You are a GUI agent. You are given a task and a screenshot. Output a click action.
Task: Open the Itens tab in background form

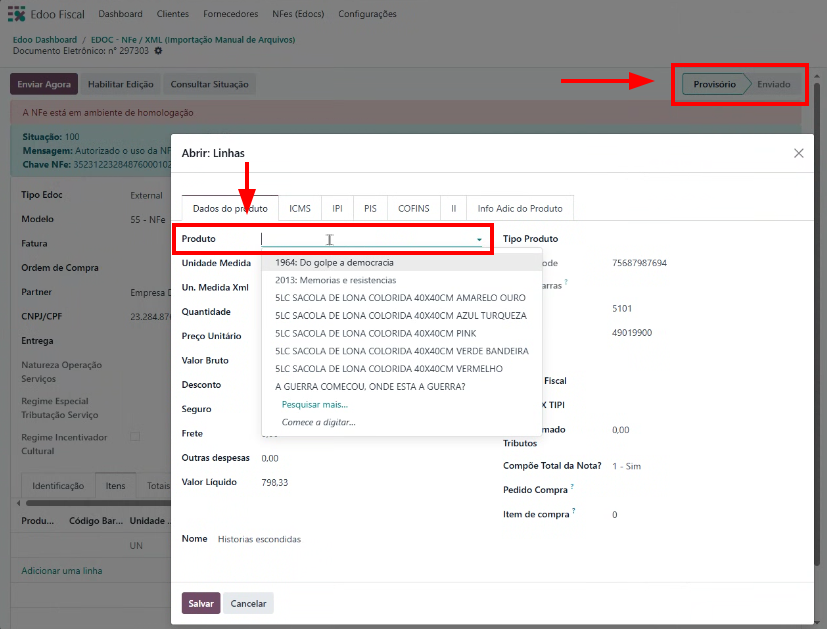(x=115, y=486)
